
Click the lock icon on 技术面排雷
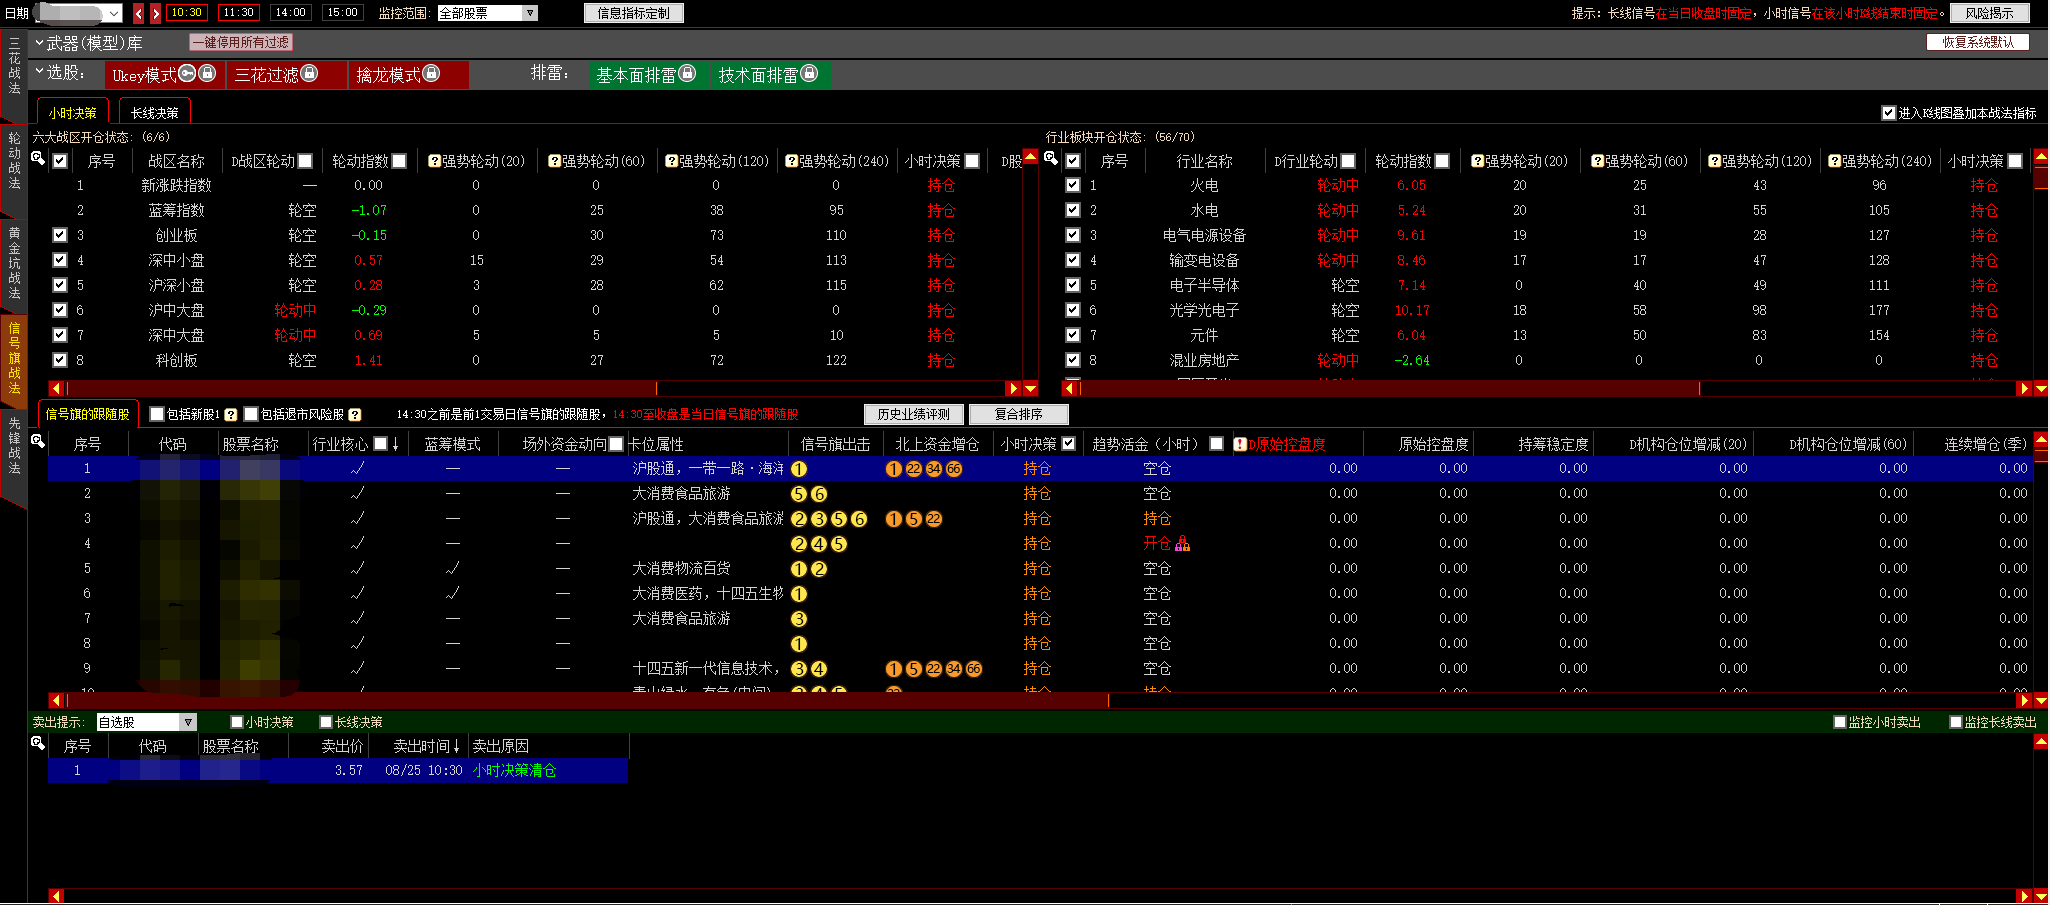(x=809, y=73)
